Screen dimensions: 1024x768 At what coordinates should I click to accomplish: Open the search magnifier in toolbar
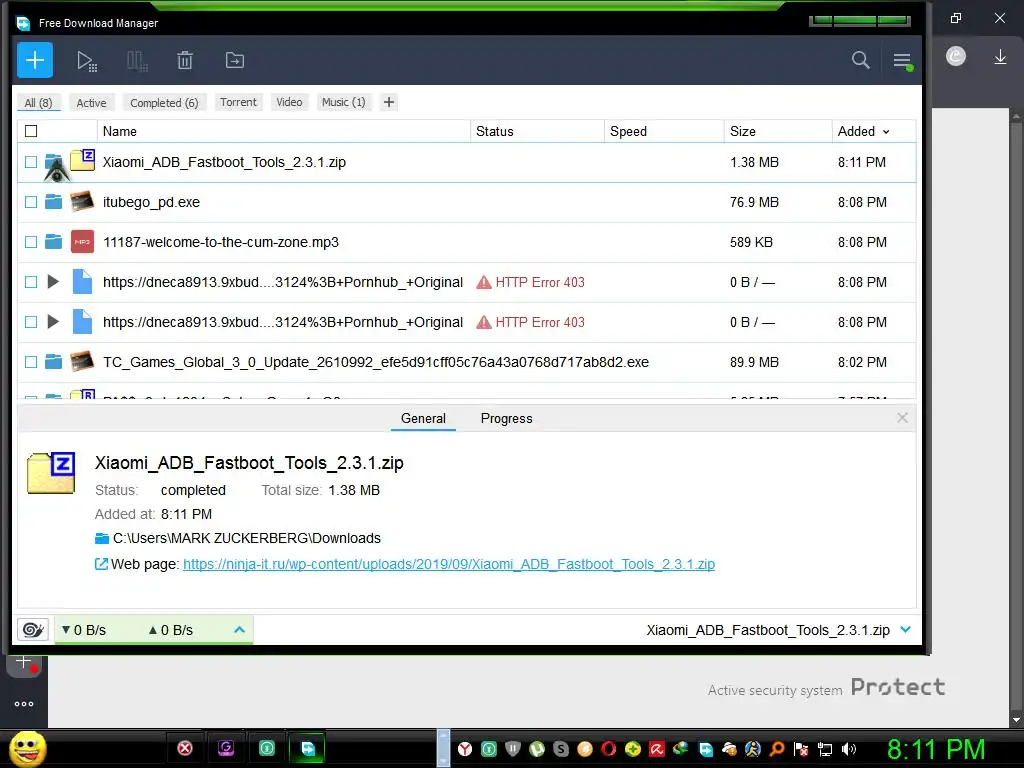pyautogui.click(x=860, y=60)
